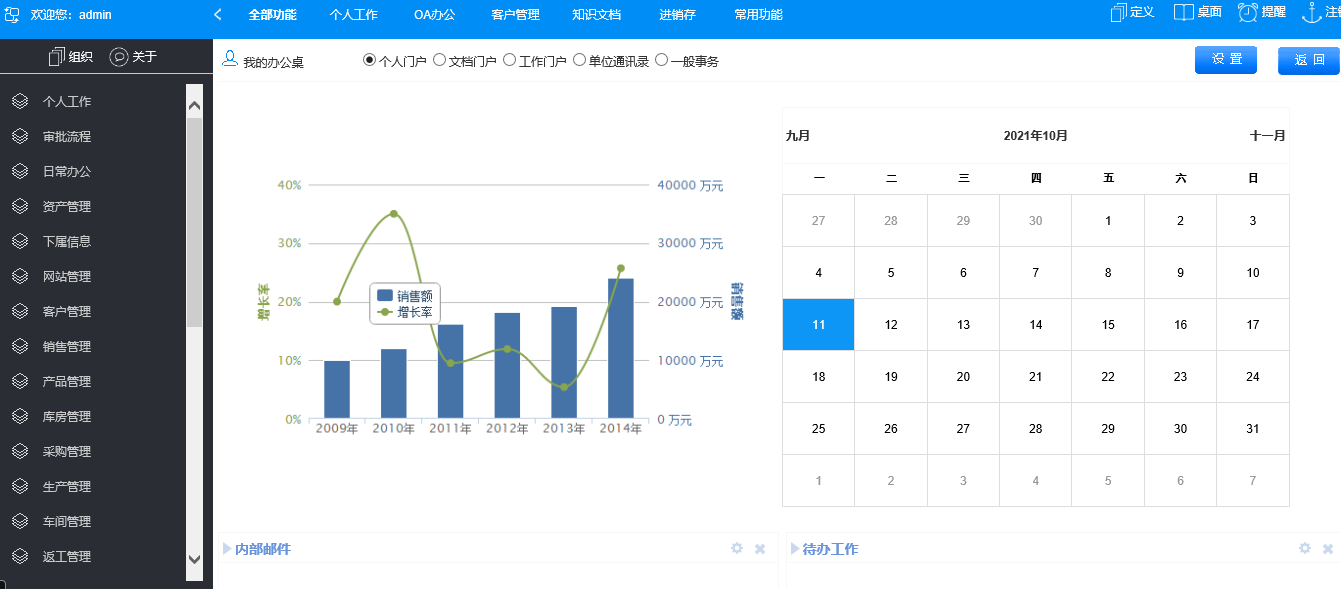Go to next month 十一月
This screenshot has width=1341, height=589.
coord(1268,135)
